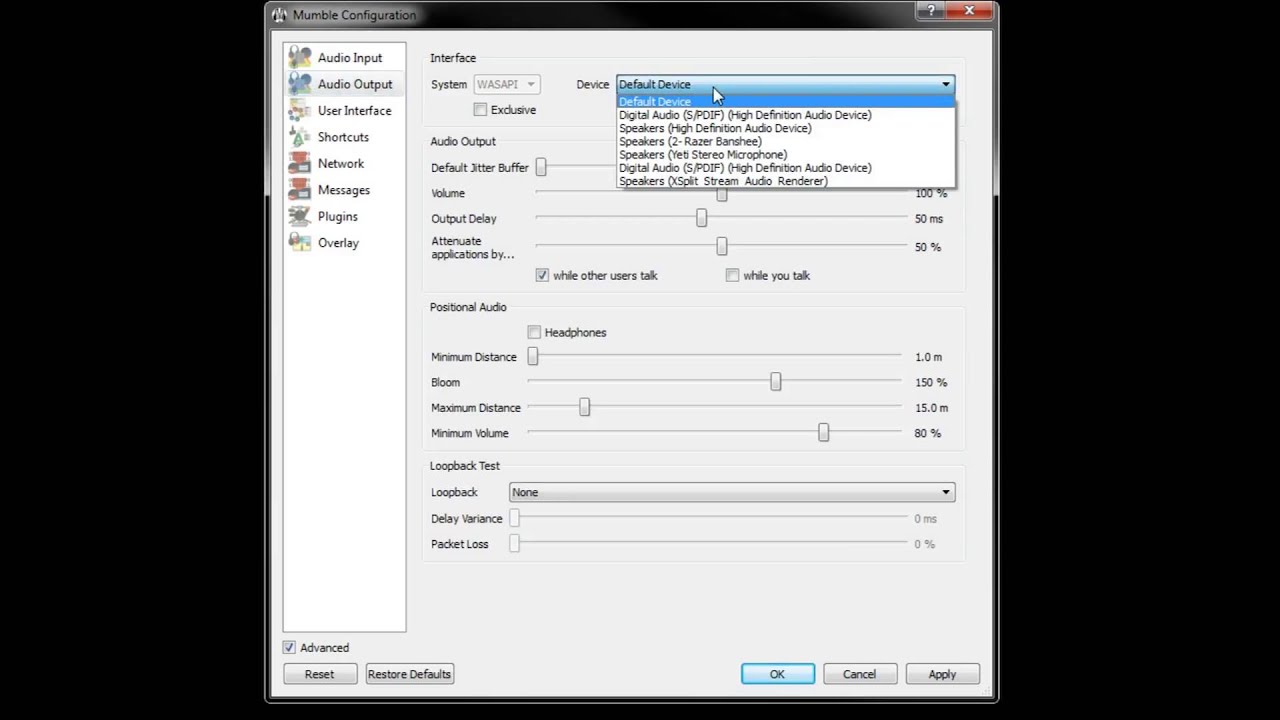Click the Bloom slider handle
The width and height of the screenshot is (1280, 720).
(775, 382)
